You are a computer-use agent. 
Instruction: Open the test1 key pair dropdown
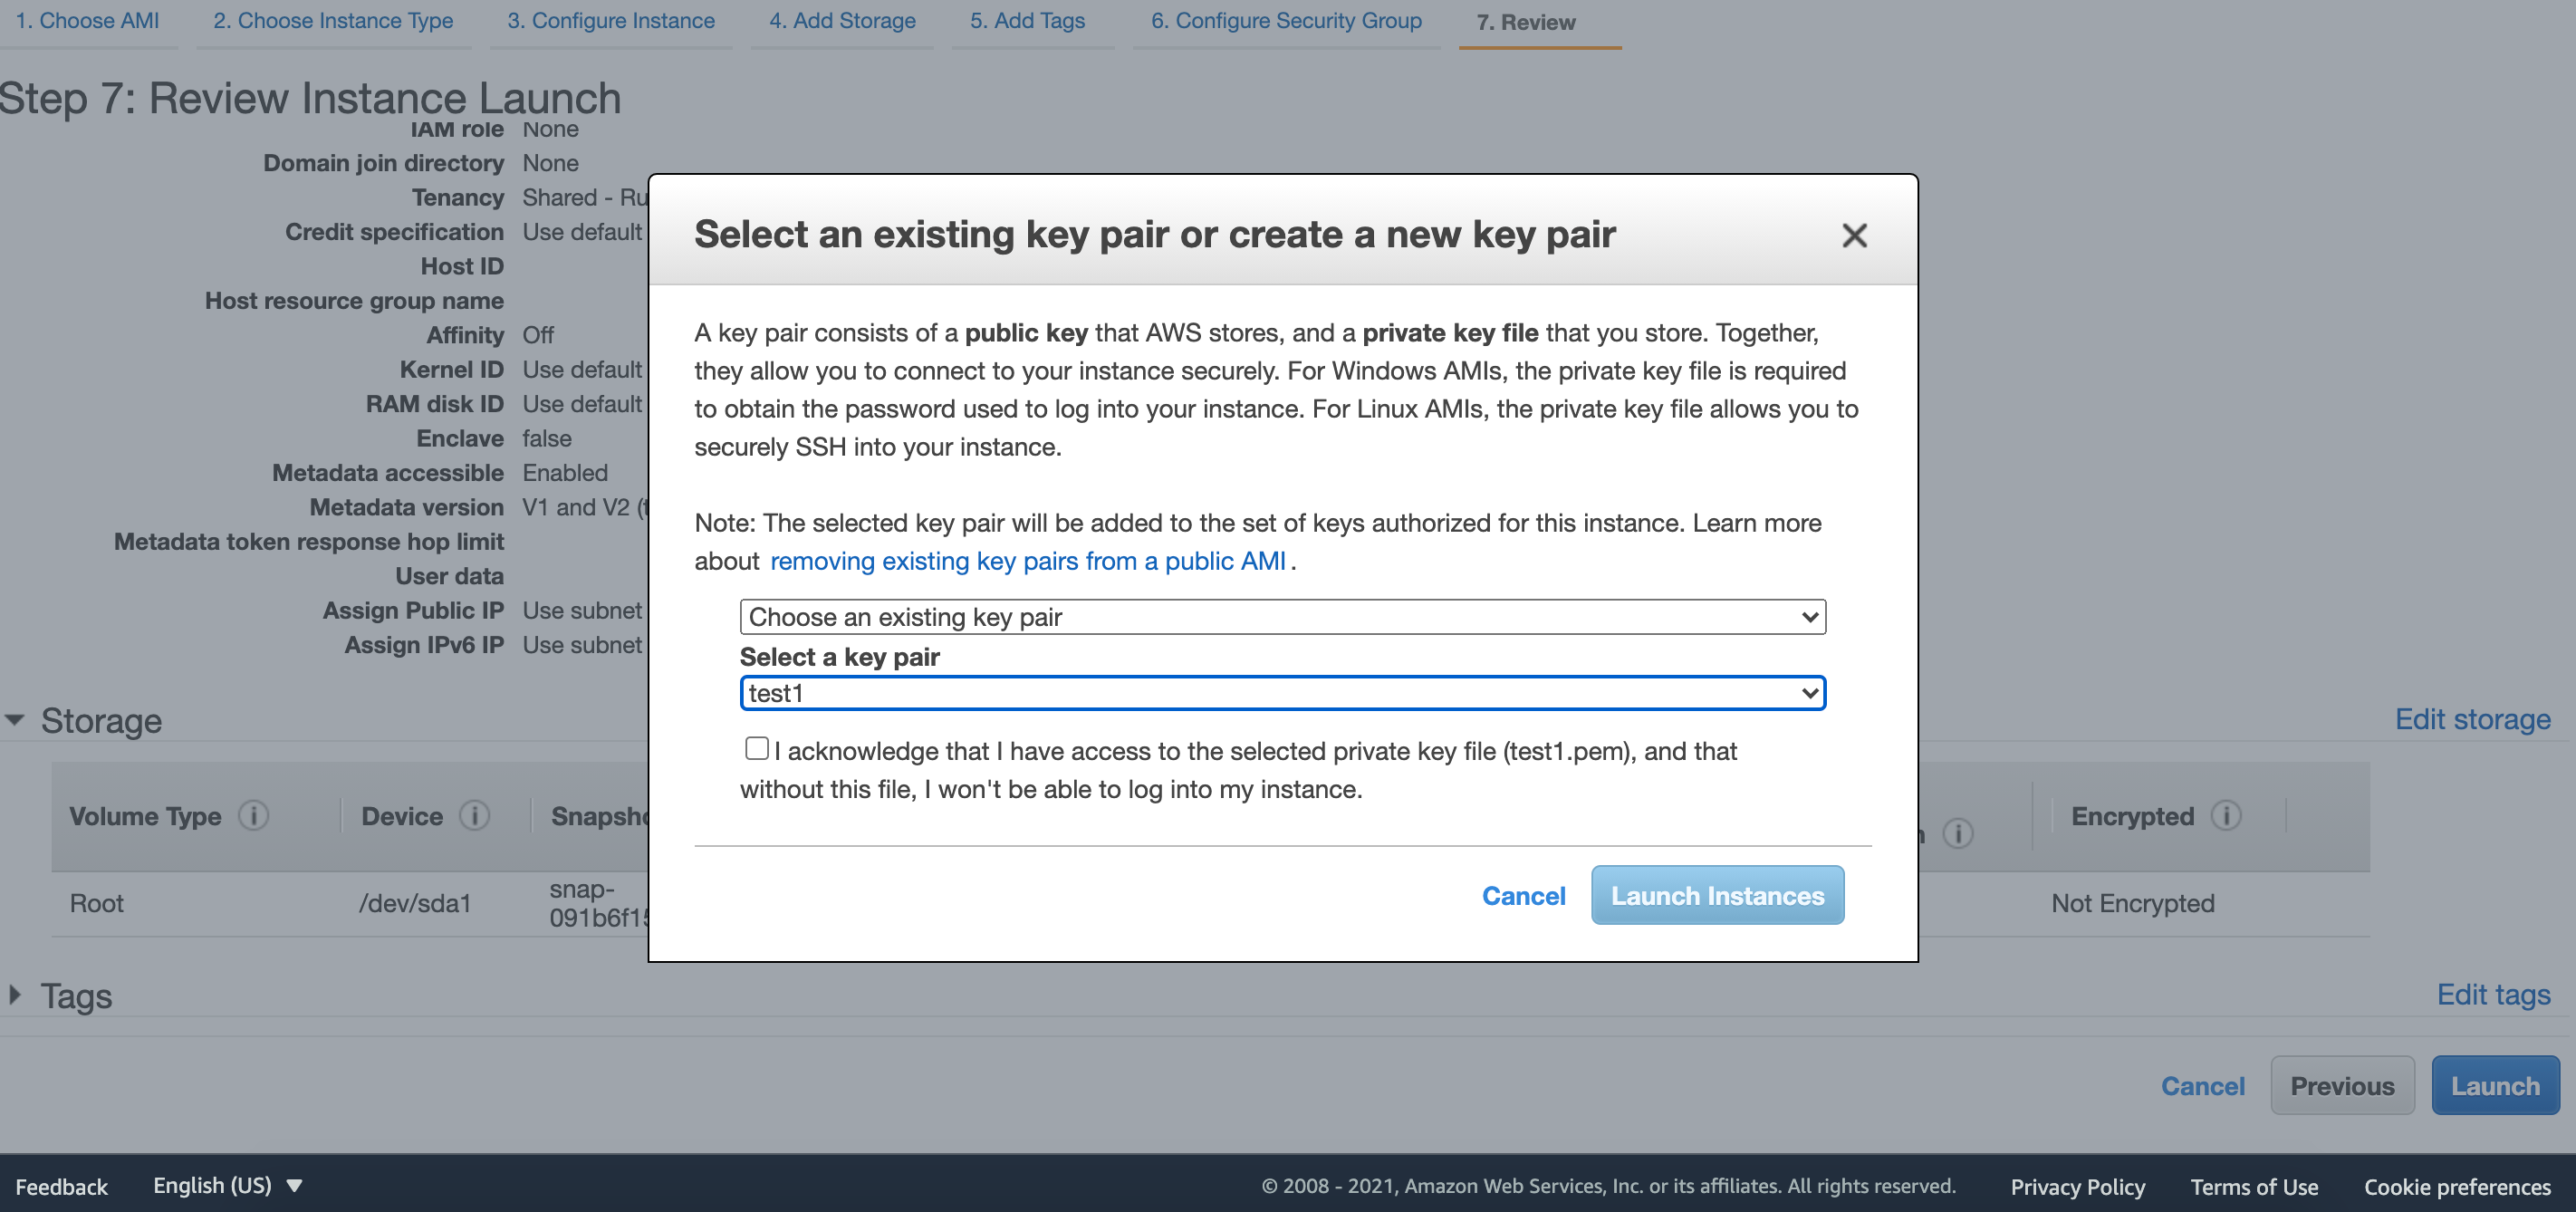pos(1283,693)
